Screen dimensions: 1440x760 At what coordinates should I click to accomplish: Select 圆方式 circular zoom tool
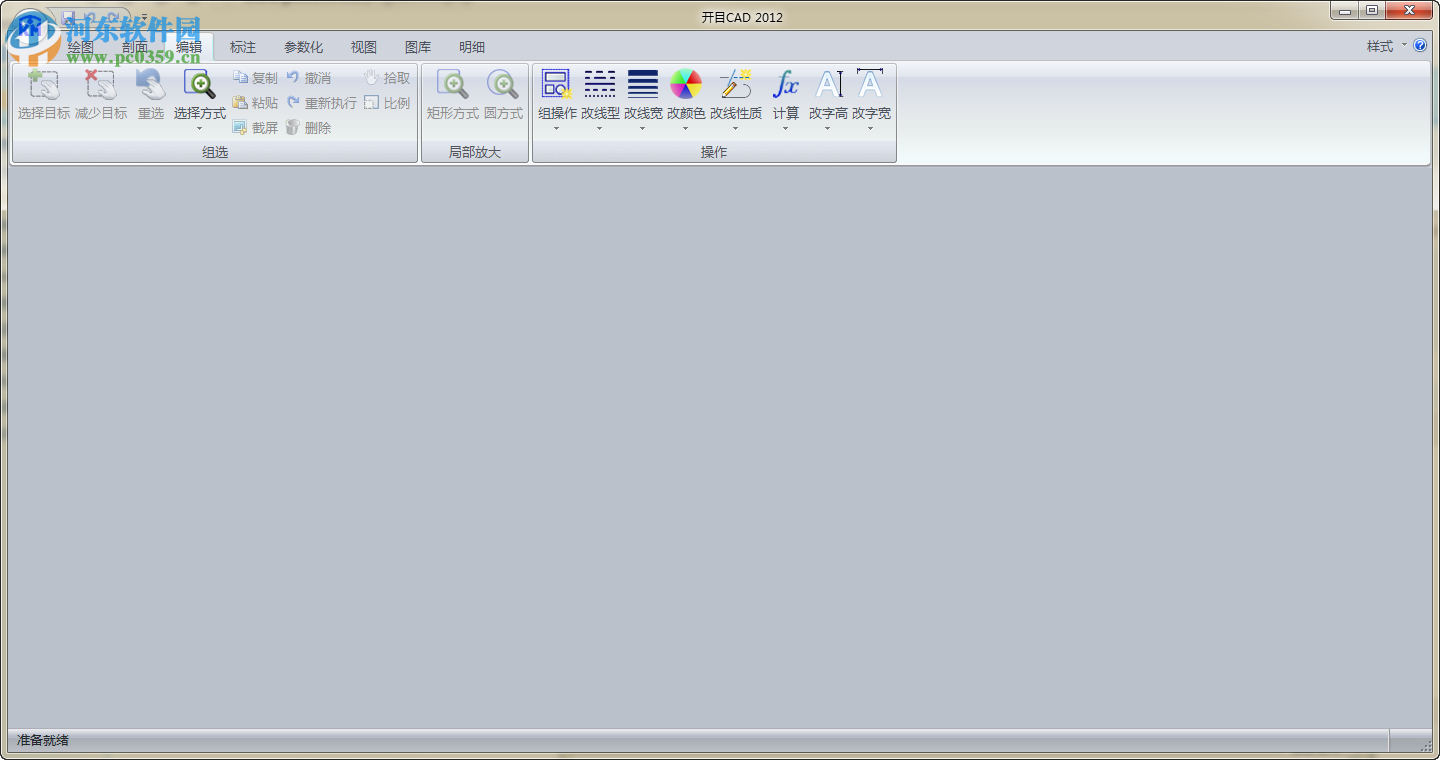tap(504, 96)
